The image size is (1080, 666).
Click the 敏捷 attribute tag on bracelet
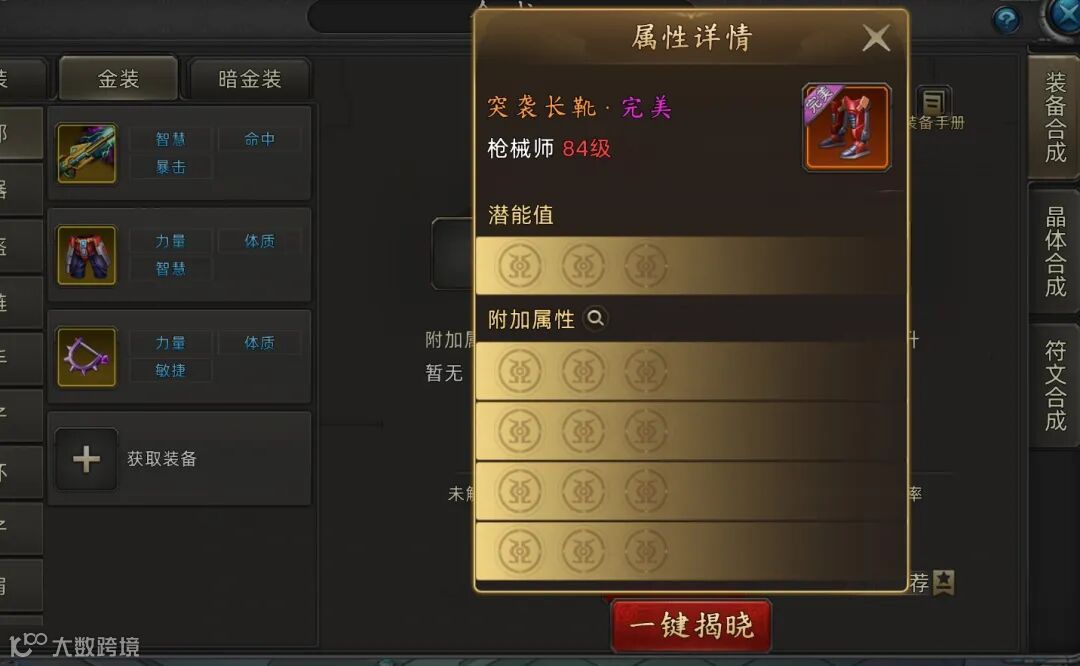171,370
